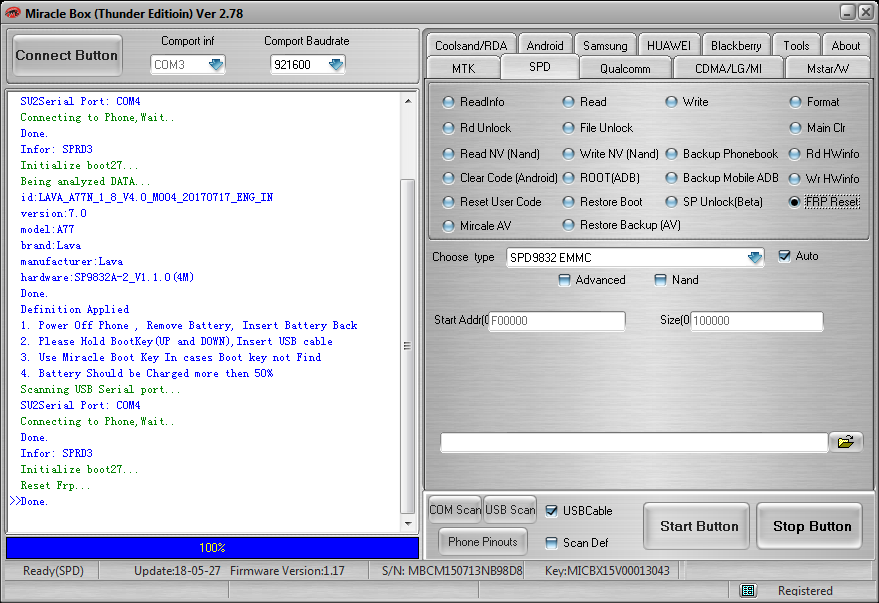The image size is (879, 603).
Task: Click the log scrollbar up arrow
Action: click(408, 101)
